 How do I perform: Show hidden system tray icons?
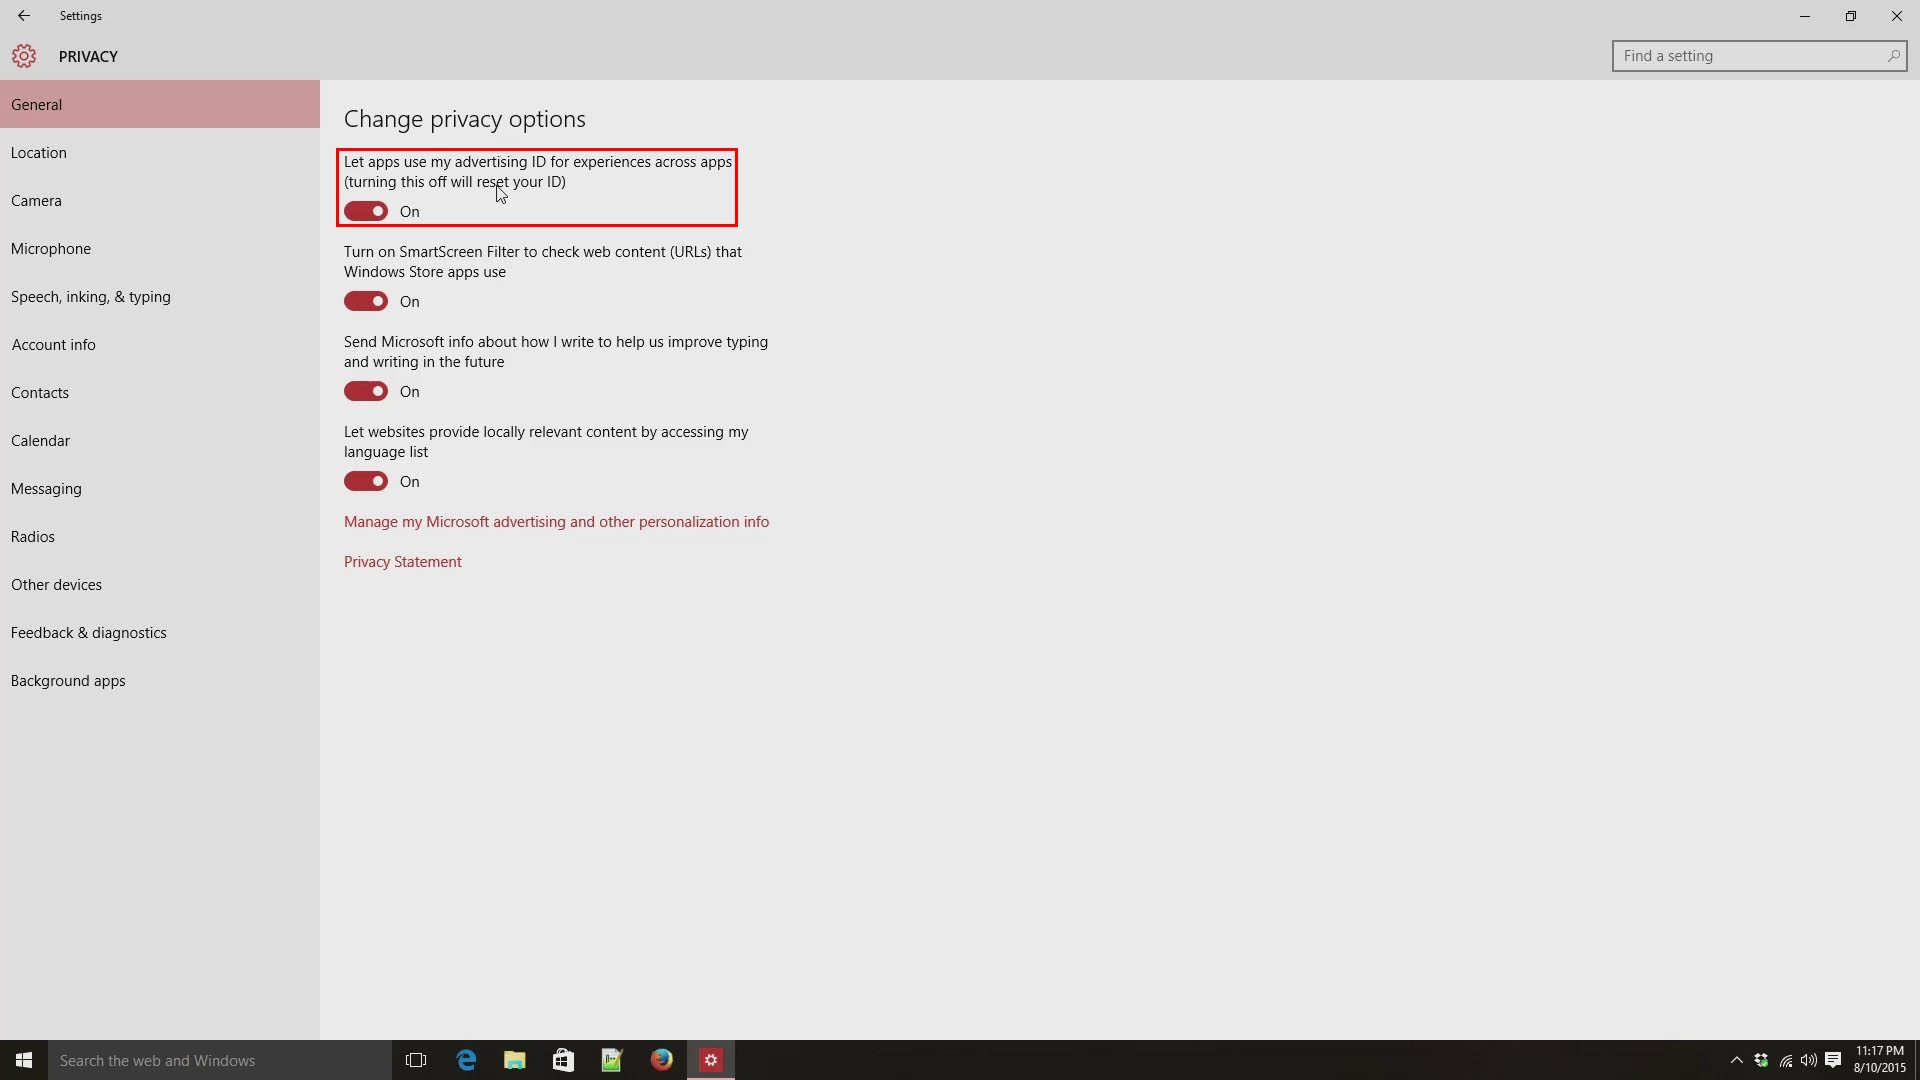point(1736,1060)
